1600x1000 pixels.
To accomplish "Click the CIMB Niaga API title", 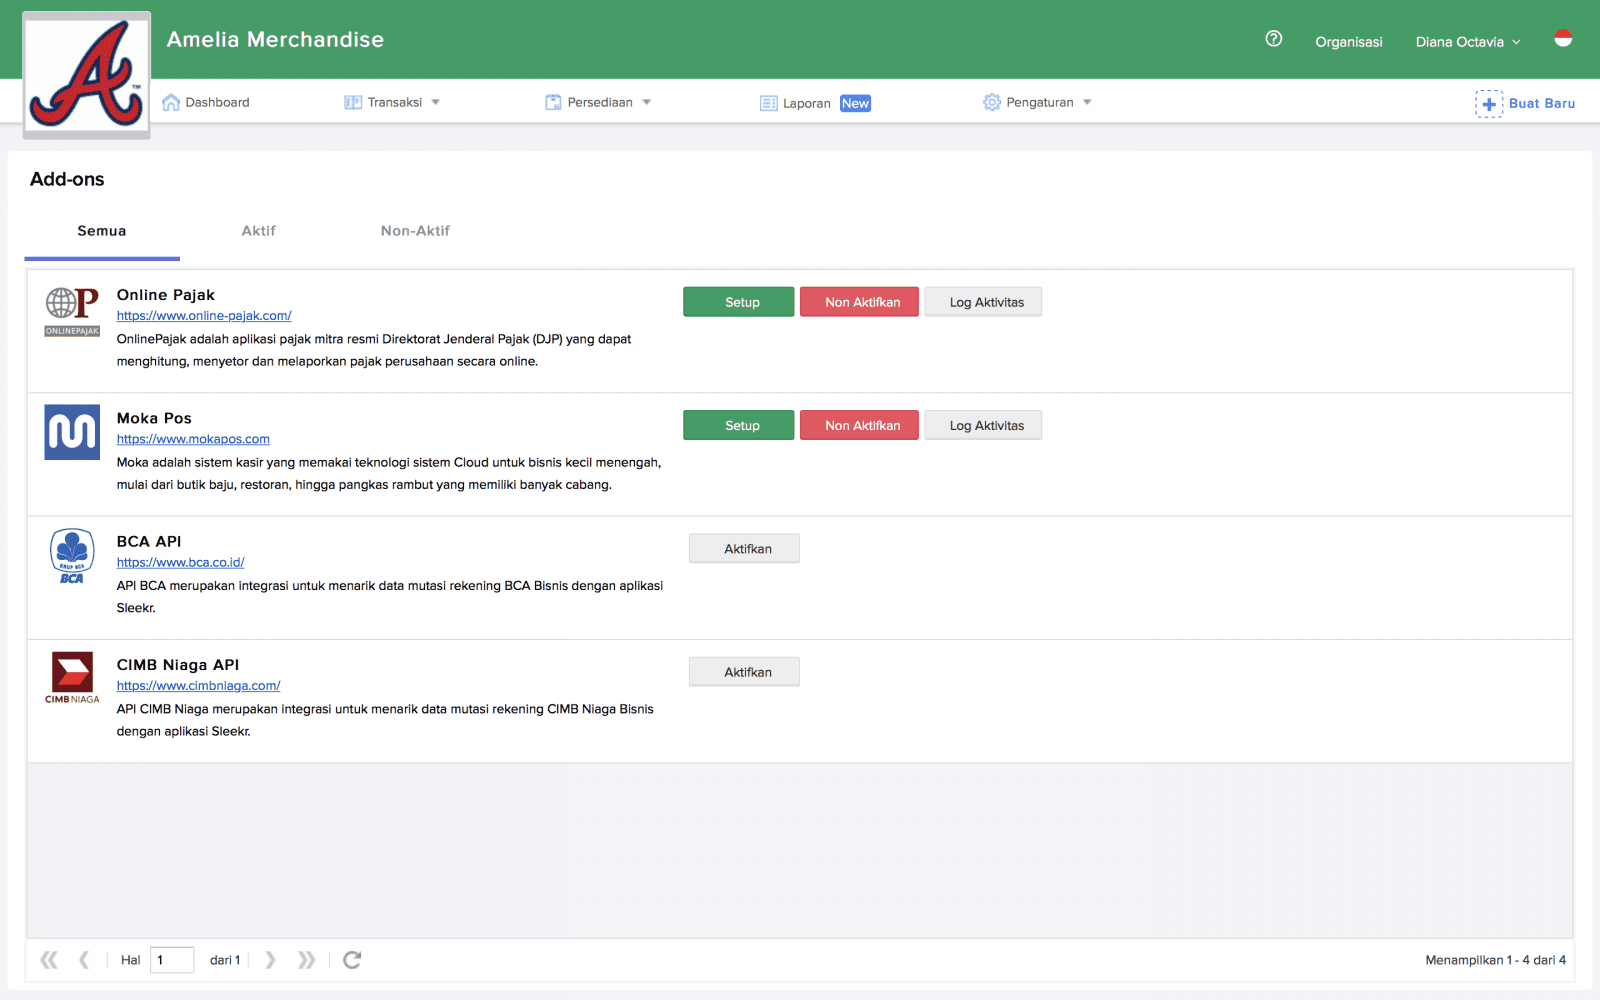I will point(178,665).
